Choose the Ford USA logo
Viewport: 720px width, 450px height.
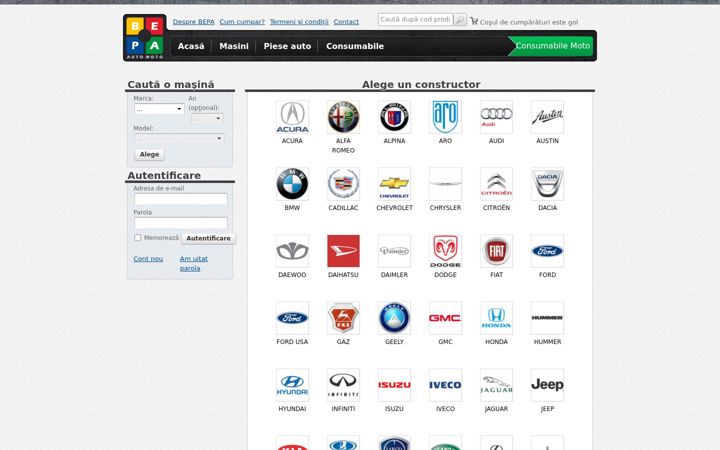tap(292, 318)
